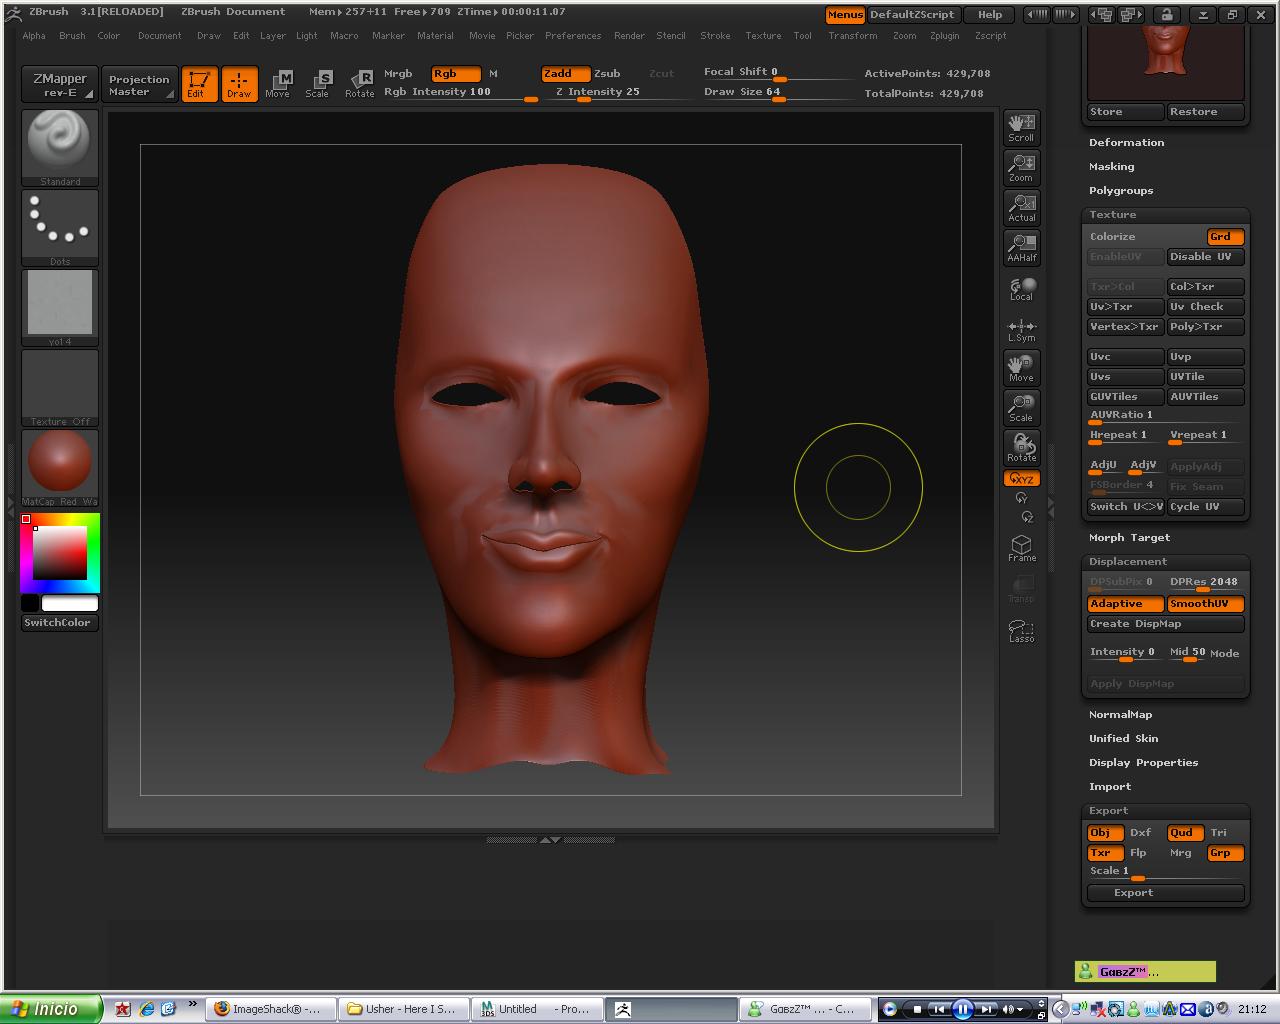Enable the Lasso selection icon

(x=1021, y=631)
